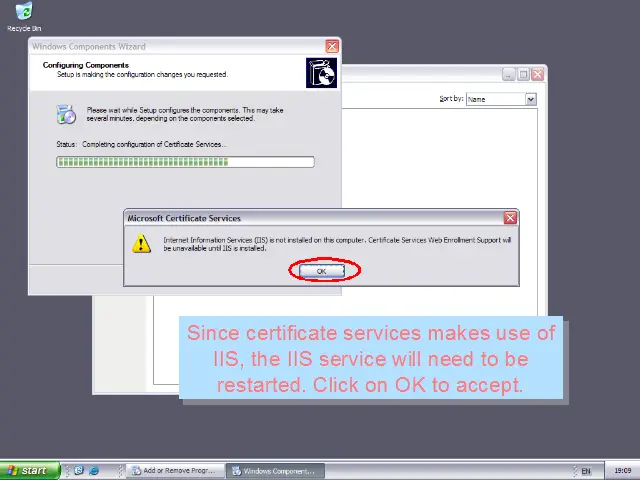Click the setup CD icon beside wait message
This screenshot has height=480, width=640.
tap(66, 114)
